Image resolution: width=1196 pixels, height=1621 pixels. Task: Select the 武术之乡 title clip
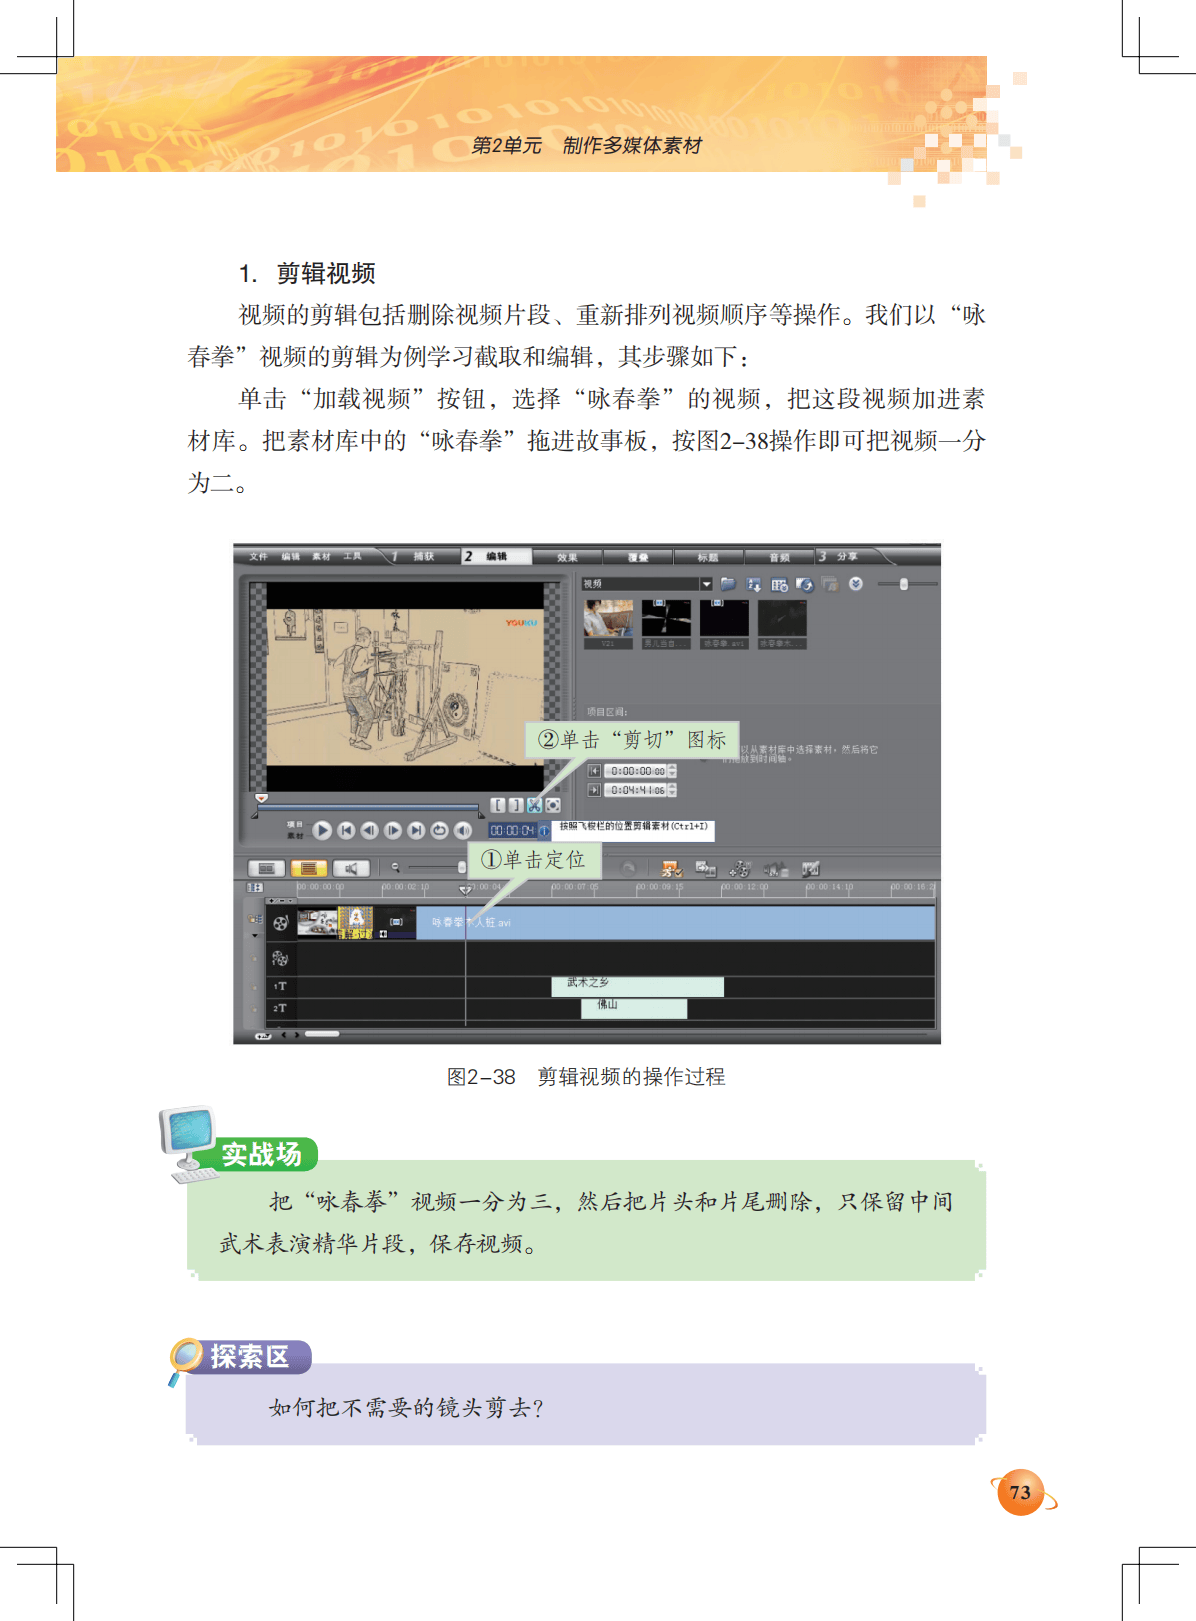637,986
